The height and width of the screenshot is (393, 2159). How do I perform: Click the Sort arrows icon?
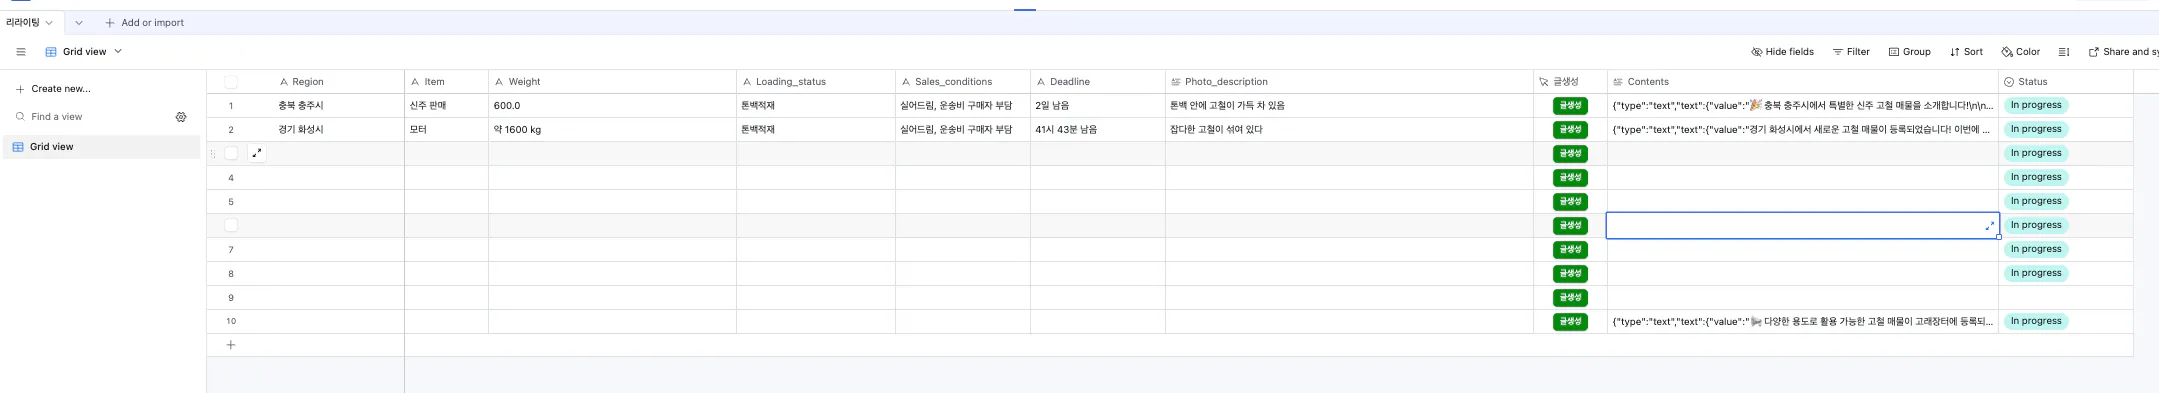[1955, 52]
